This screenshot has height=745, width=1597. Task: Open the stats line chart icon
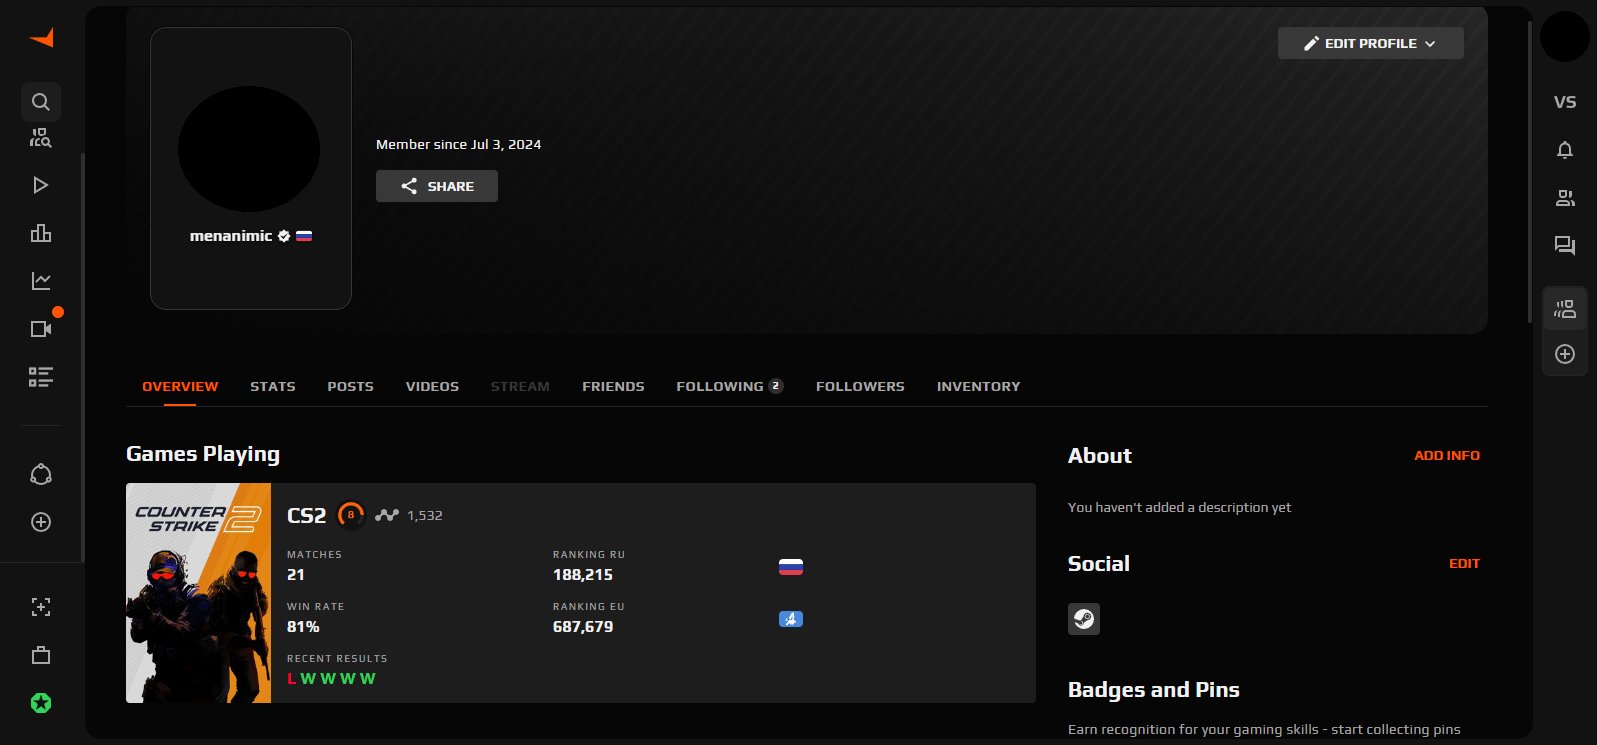[41, 281]
